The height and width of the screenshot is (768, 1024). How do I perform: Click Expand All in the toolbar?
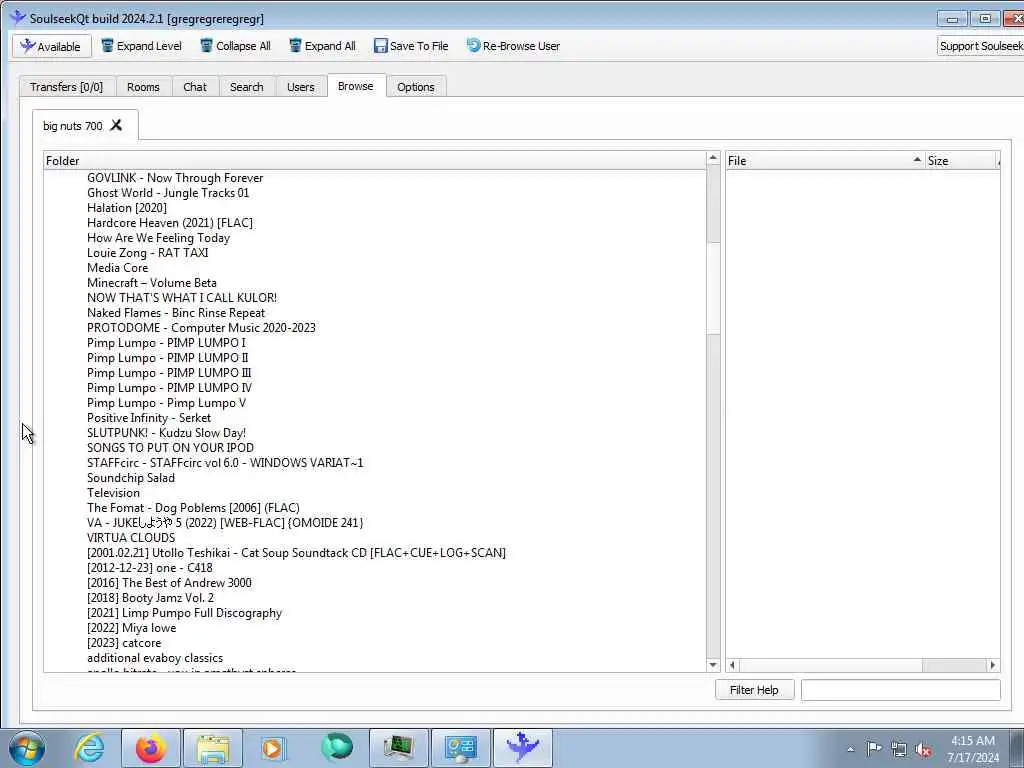coord(323,46)
